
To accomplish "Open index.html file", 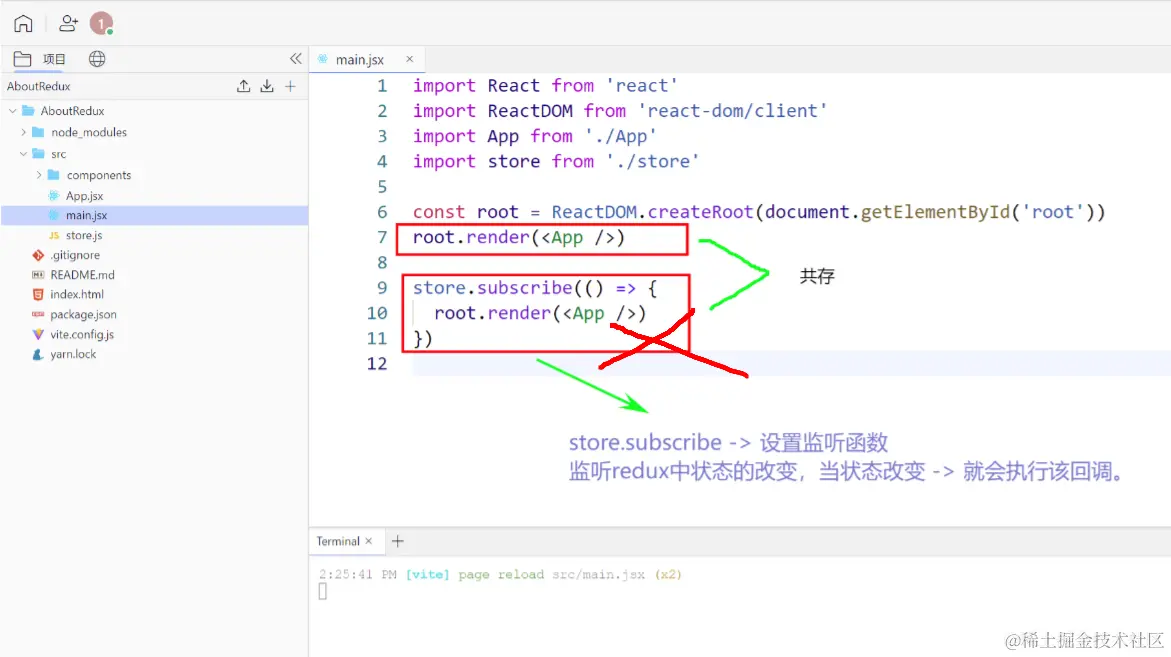I will click(77, 294).
